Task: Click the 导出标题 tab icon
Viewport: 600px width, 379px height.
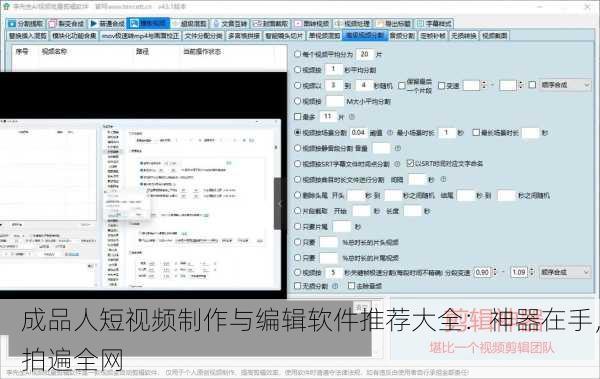Action: pos(380,24)
